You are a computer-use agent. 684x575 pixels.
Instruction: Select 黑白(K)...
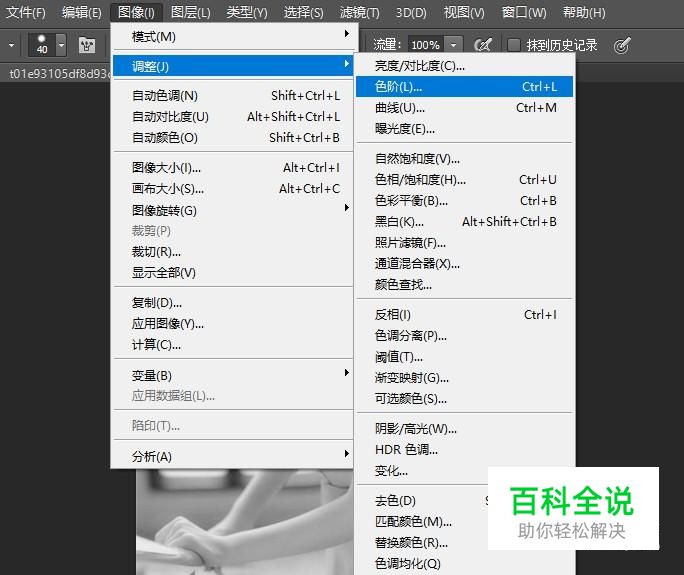point(464,222)
